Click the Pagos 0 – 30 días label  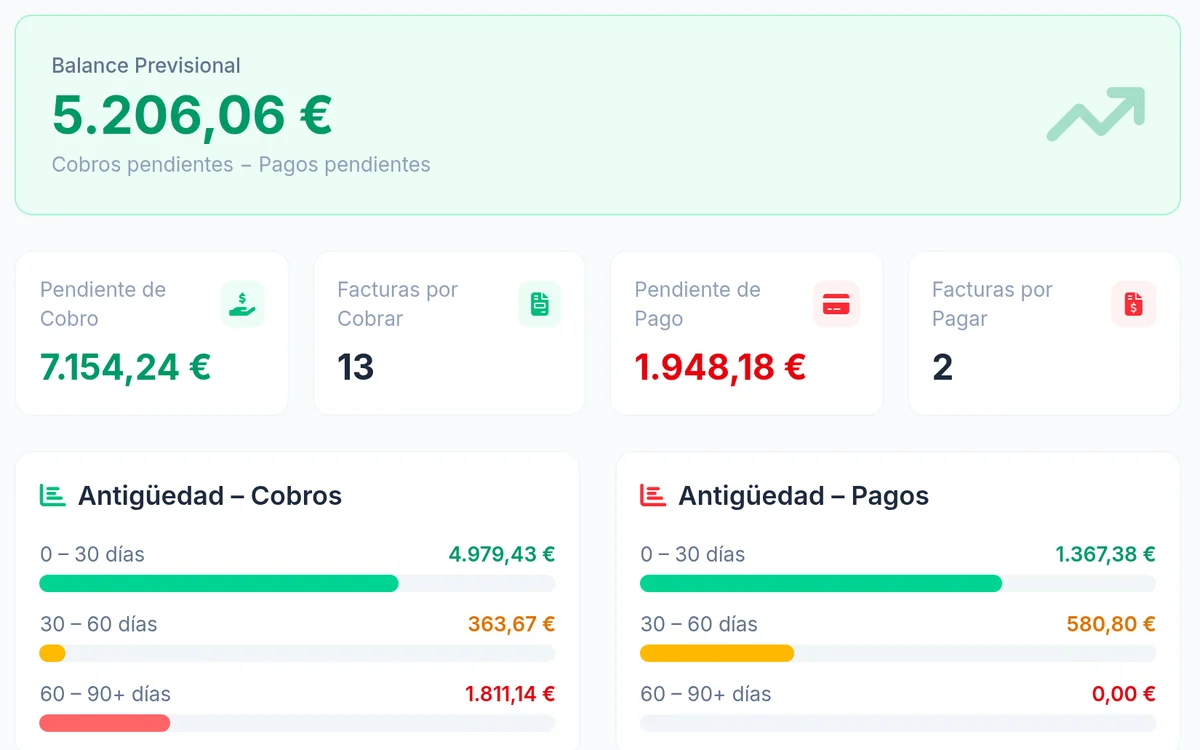tap(693, 554)
